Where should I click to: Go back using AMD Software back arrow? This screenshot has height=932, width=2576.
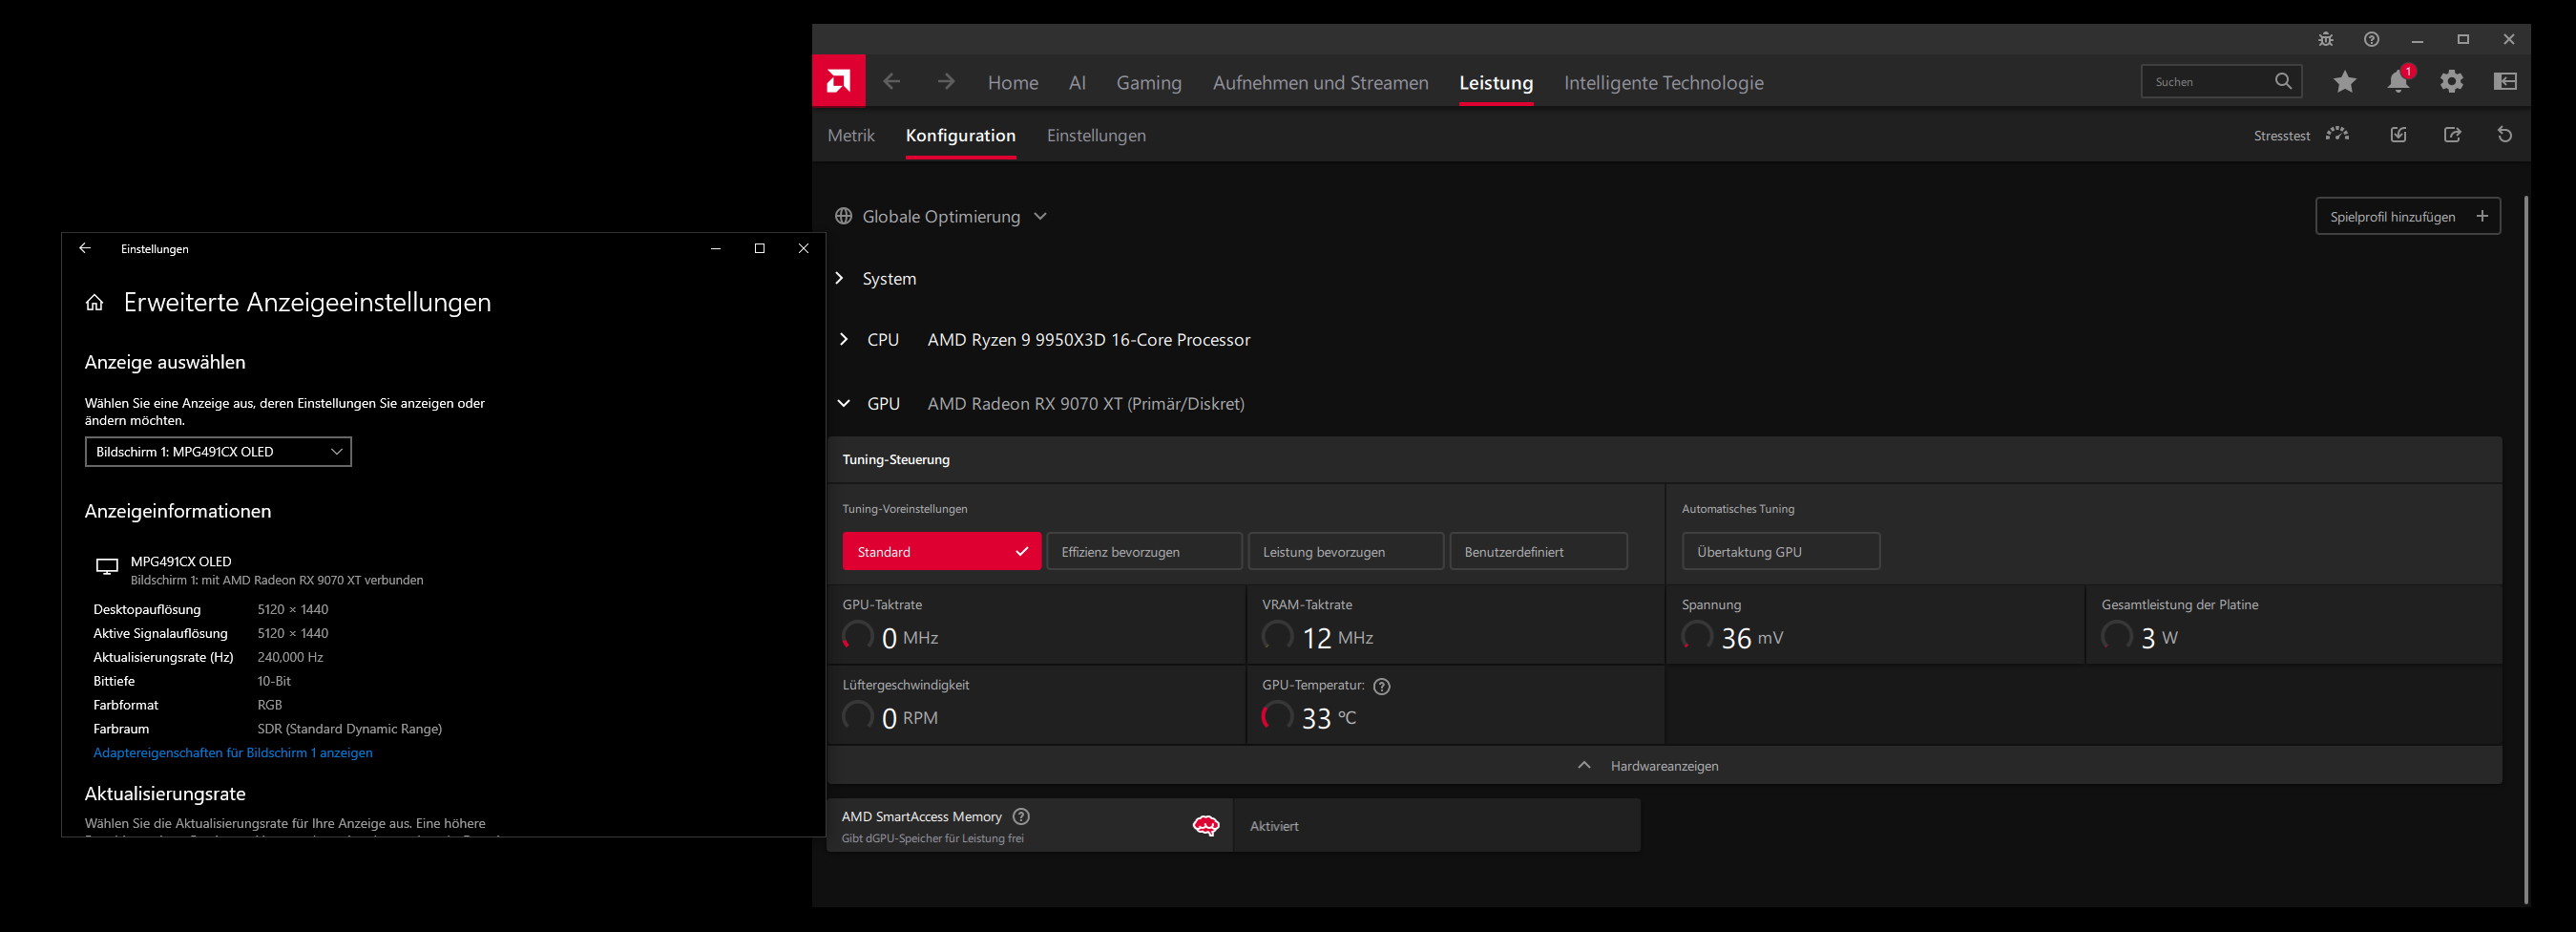click(892, 82)
